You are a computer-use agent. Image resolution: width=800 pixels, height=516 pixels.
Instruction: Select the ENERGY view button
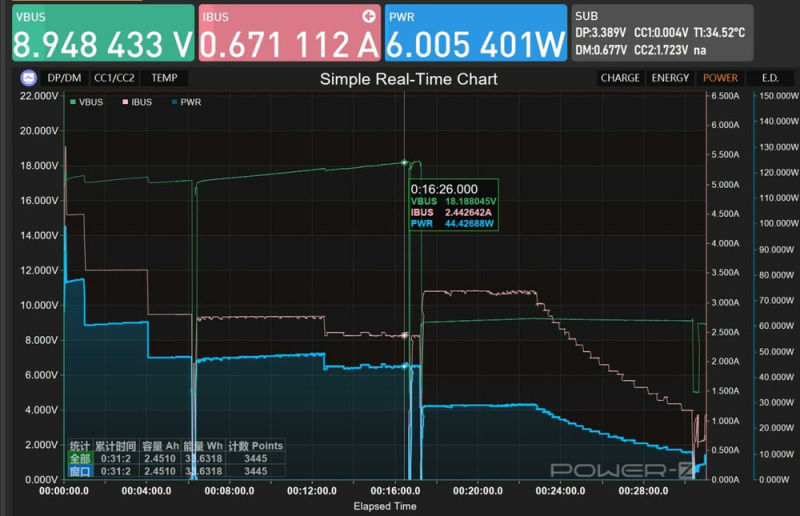coord(670,78)
